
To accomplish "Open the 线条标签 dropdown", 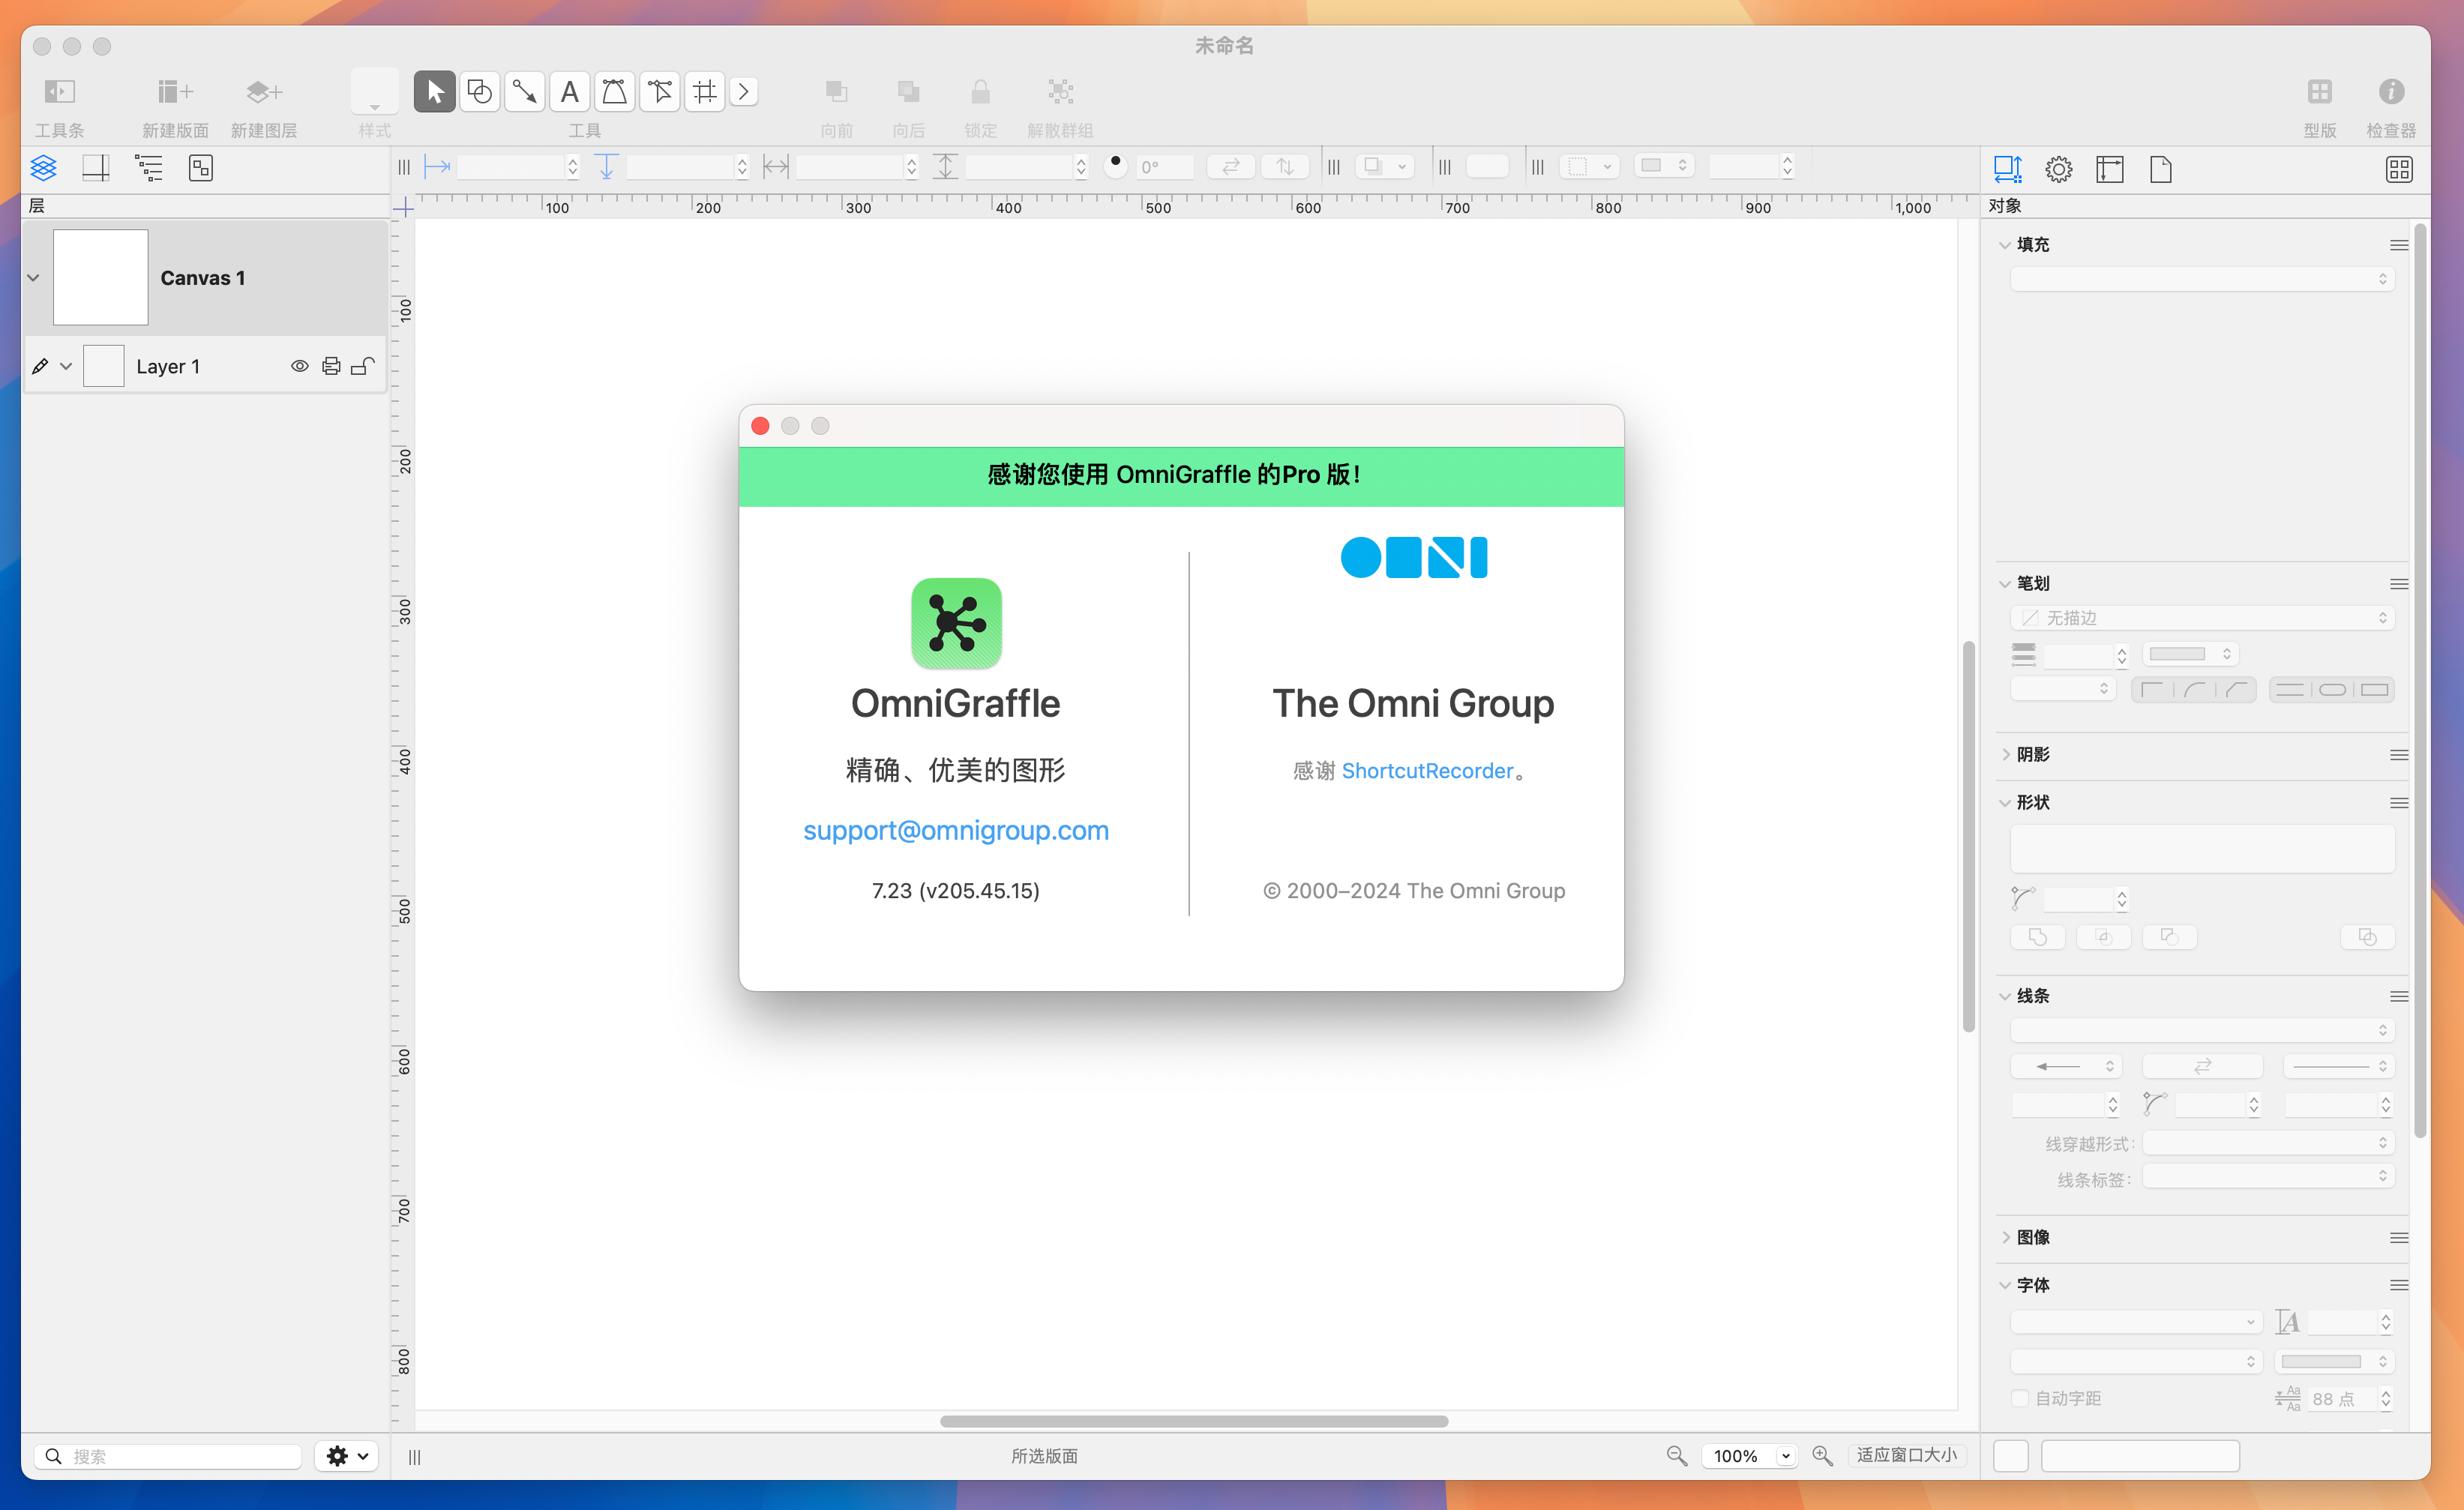I will point(2268,1178).
